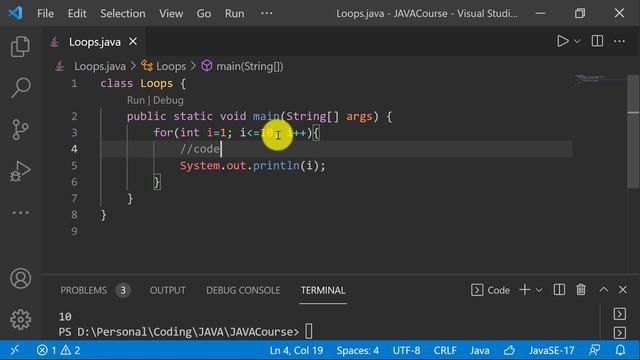Viewport: 640px width, 360px height.
Task: Run the Java file with play button
Action: pyautogui.click(x=563, y=41)
